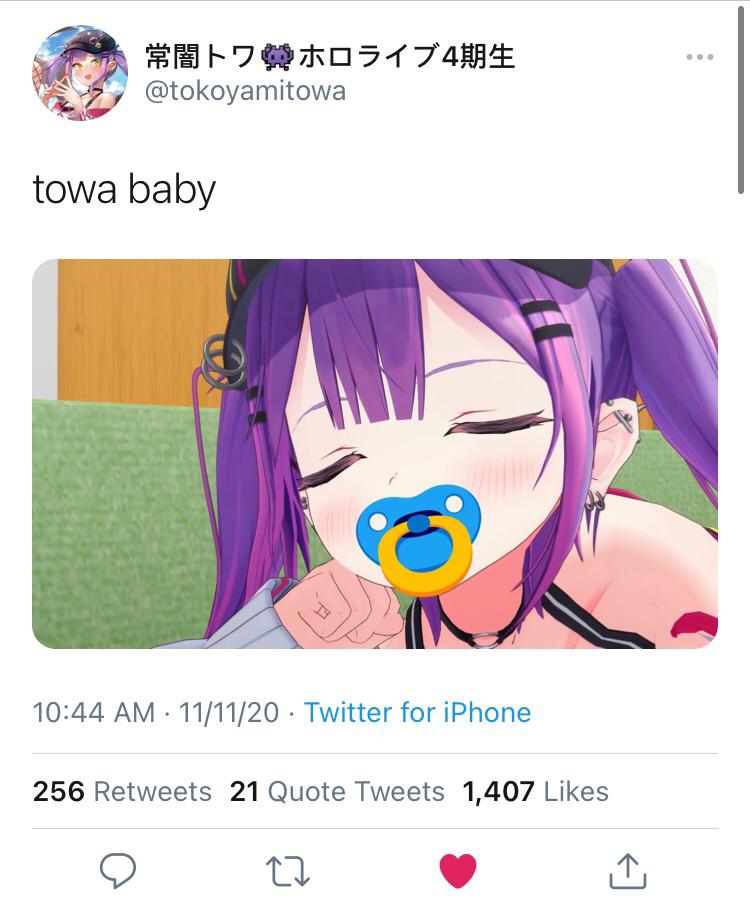
Task: Open the Twitter for iPhone source link
Action: [417, 712]
